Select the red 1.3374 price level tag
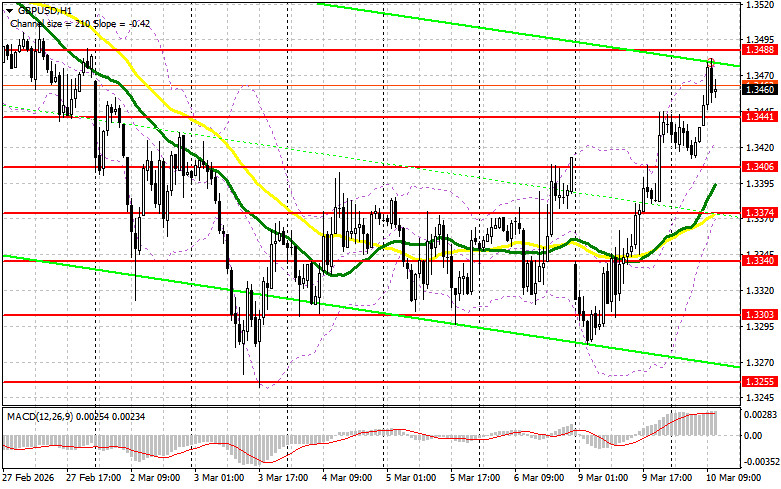This screenshot has width=781, height=489. (x=757, y=213)
